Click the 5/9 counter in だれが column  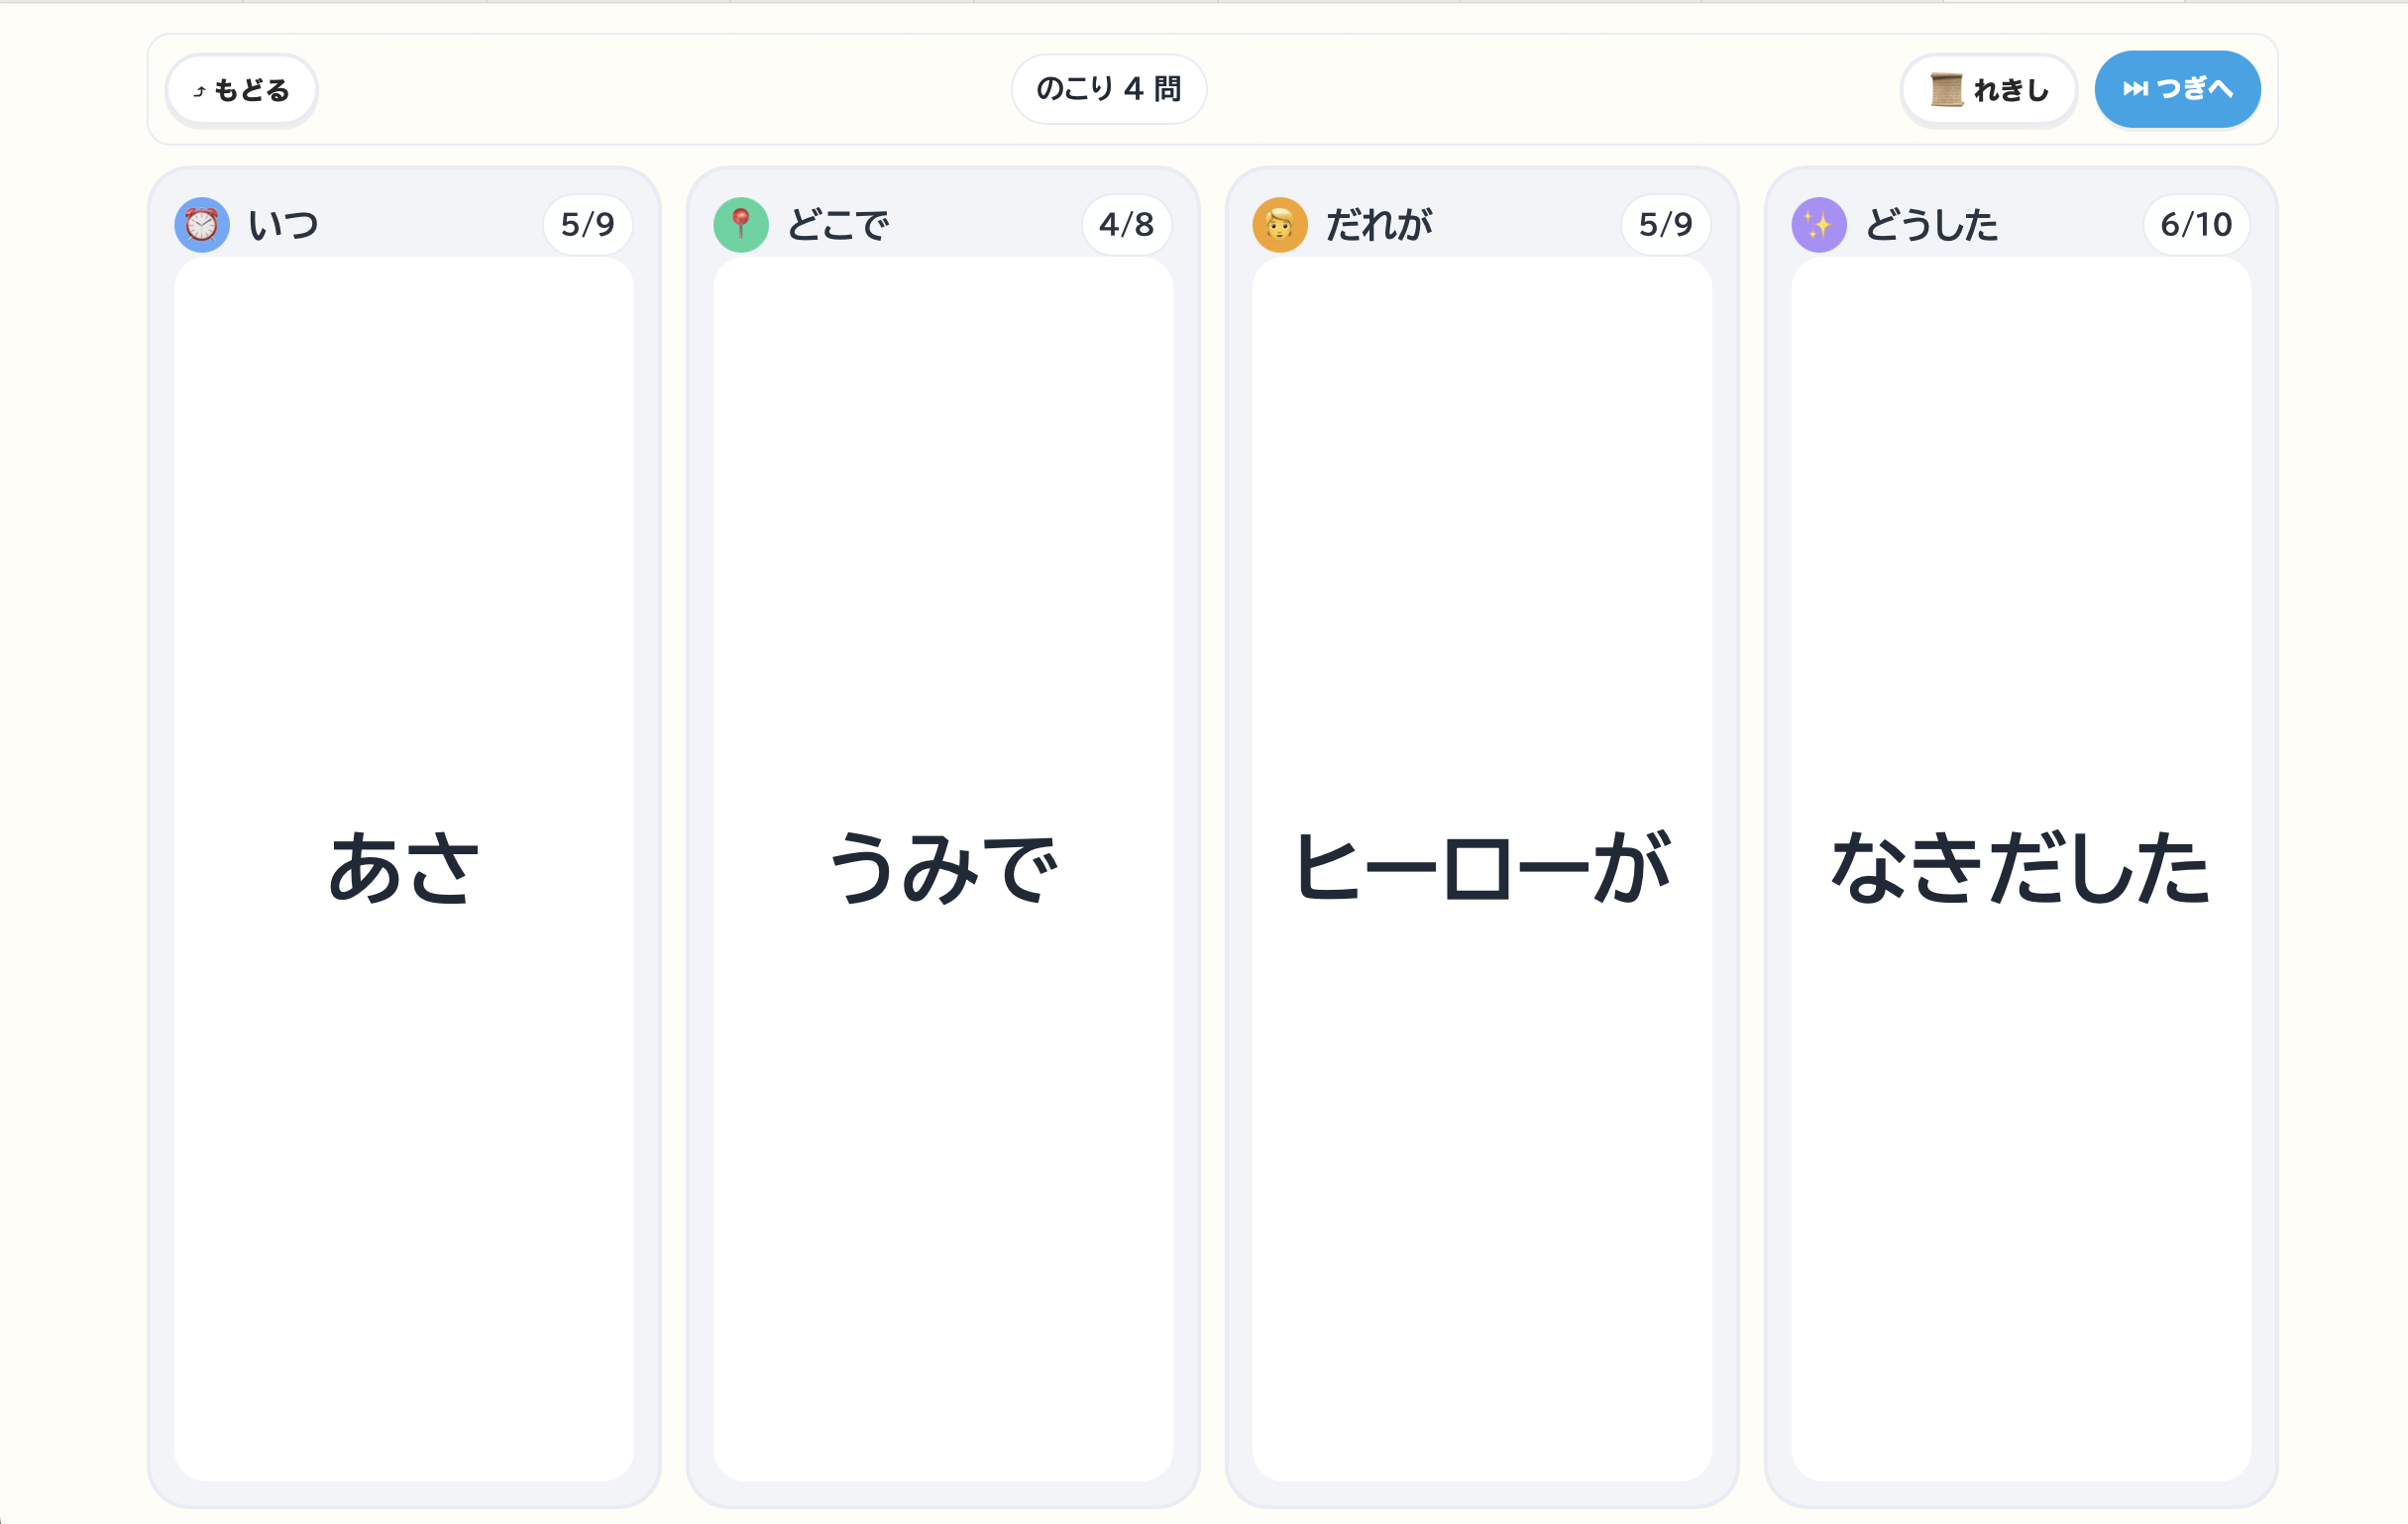(x=1666, y=225)
